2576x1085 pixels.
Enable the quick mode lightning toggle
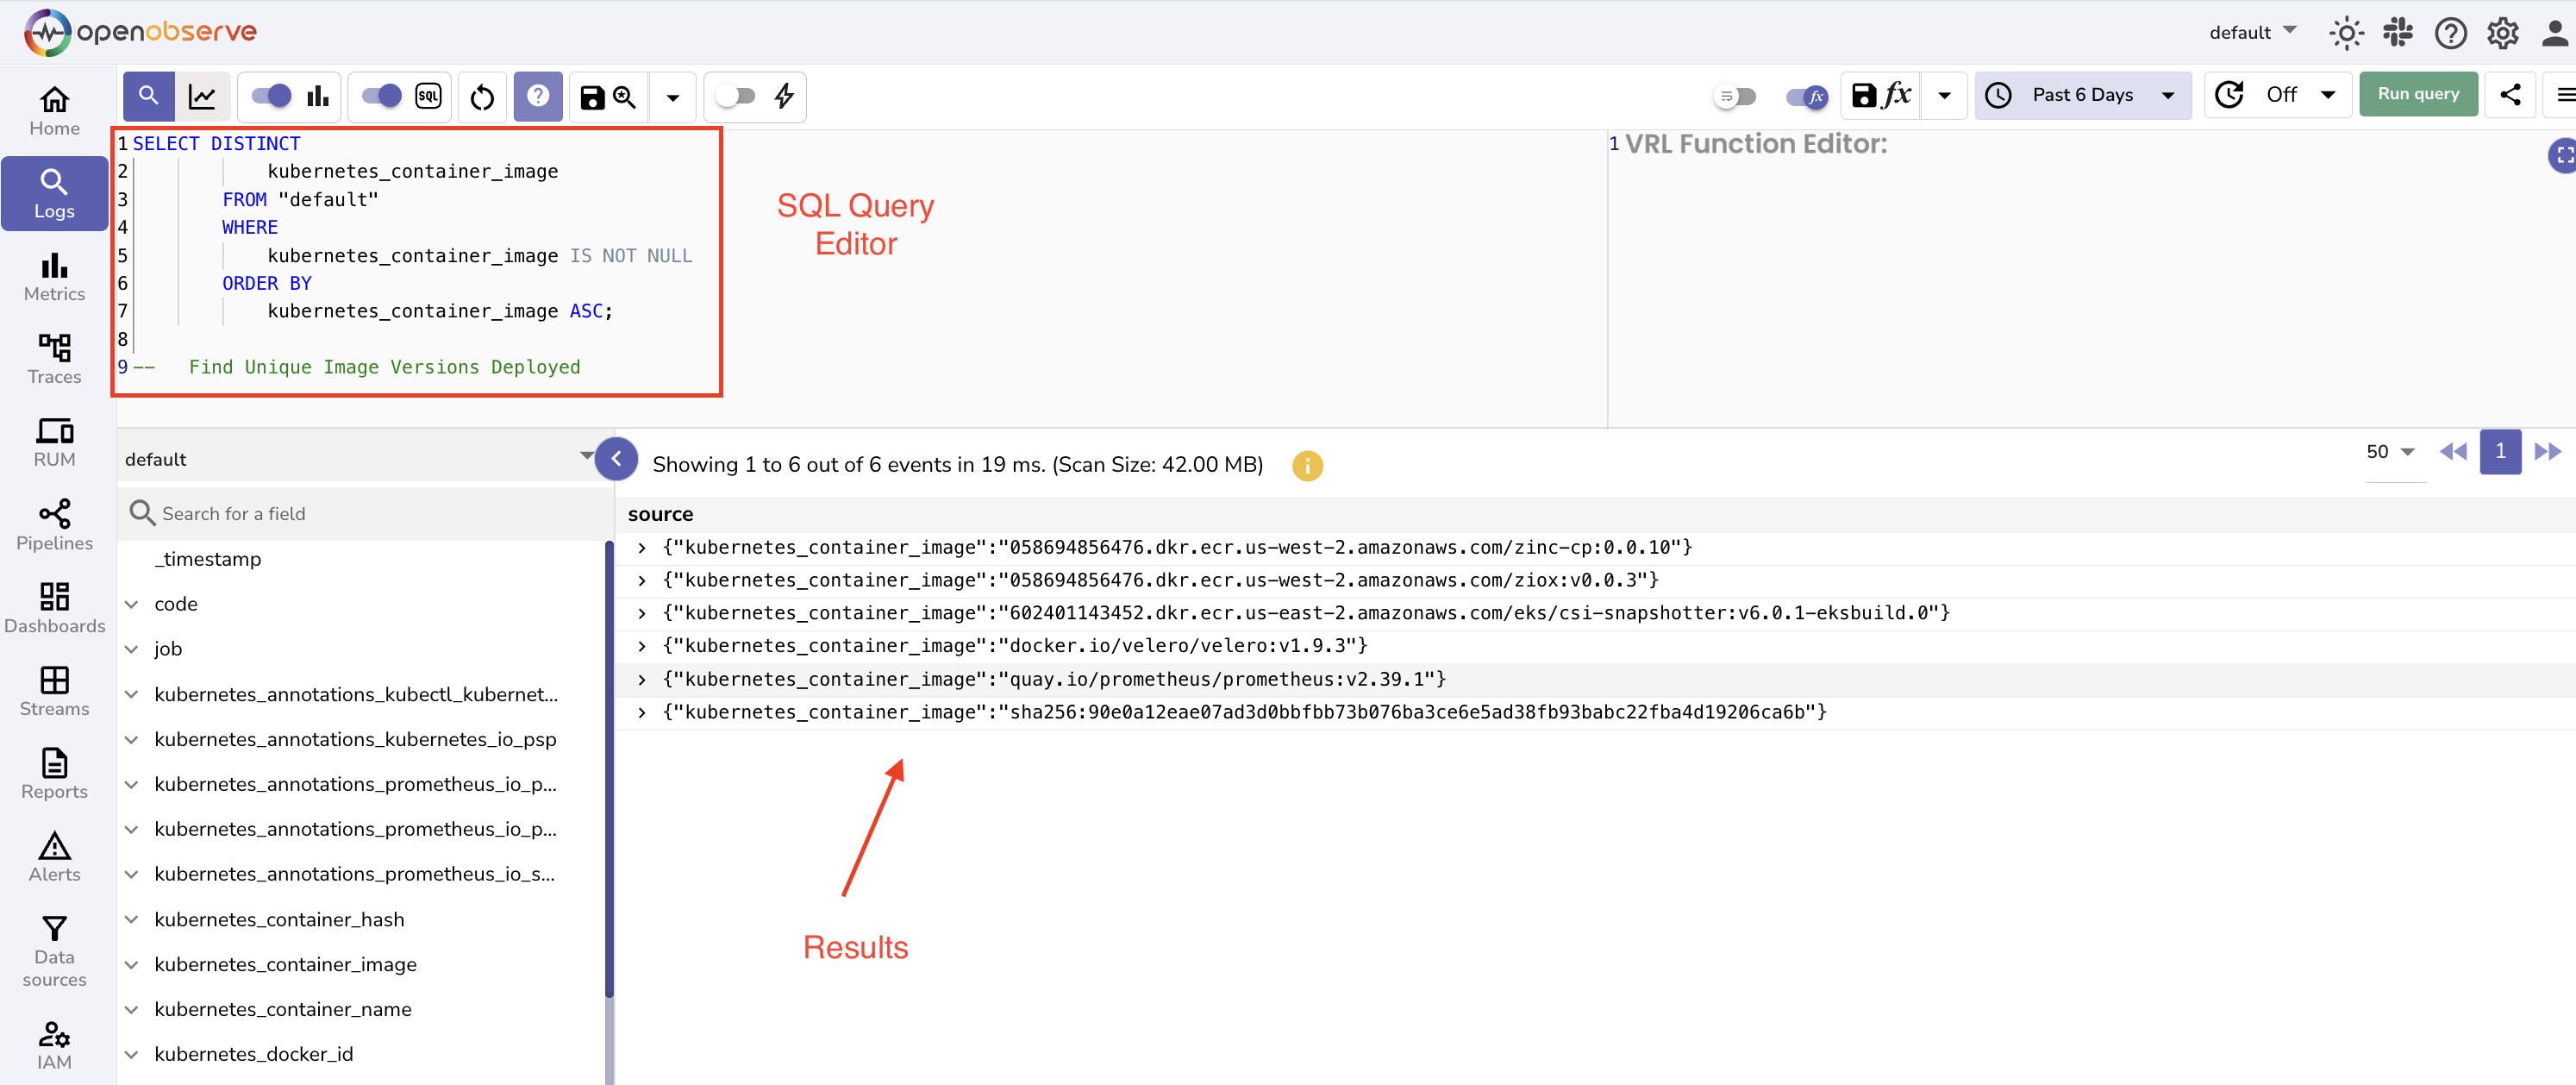738,96
